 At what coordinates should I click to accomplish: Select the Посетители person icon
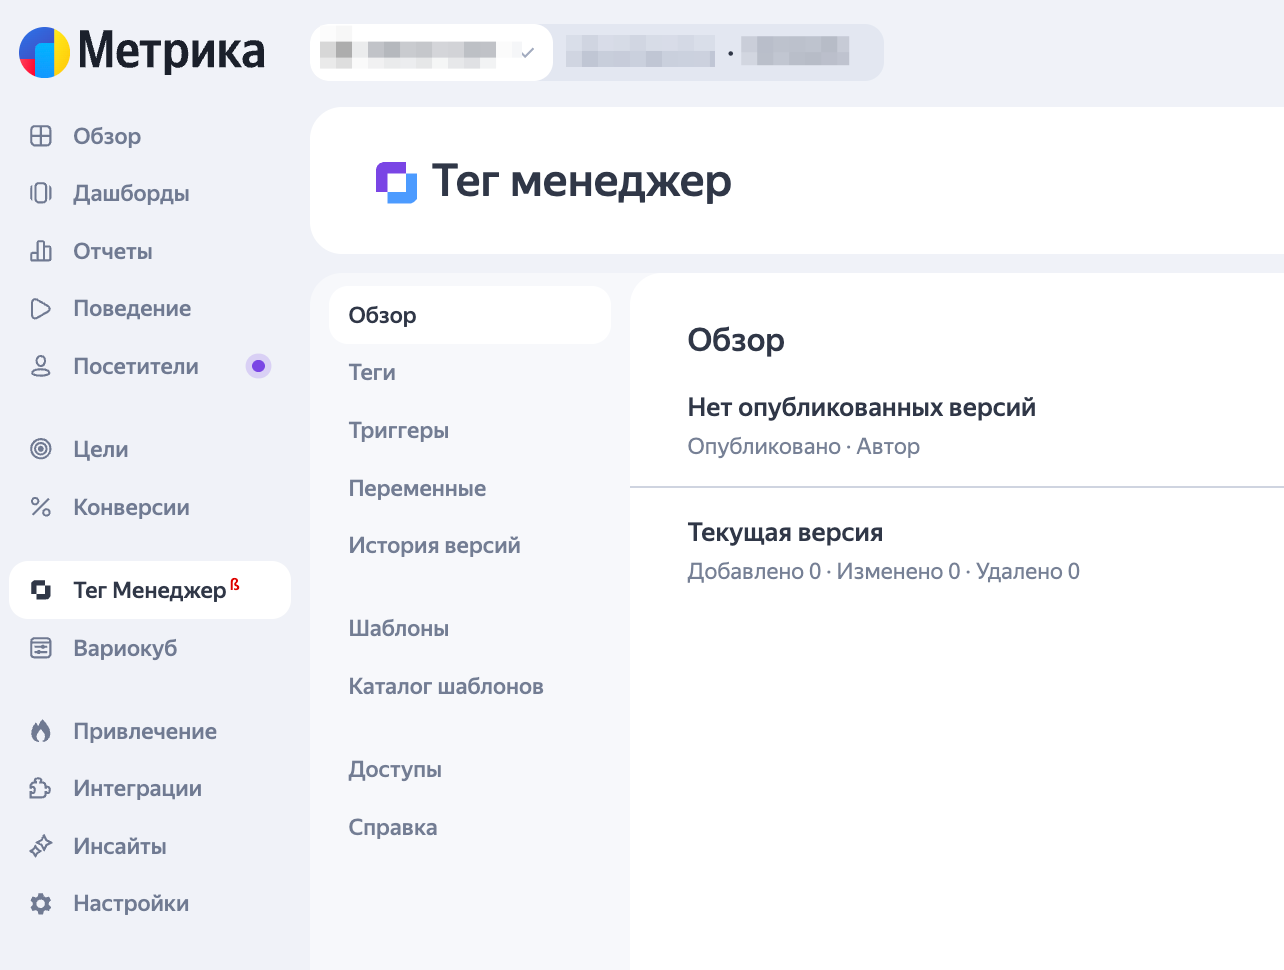coord(41,366)
